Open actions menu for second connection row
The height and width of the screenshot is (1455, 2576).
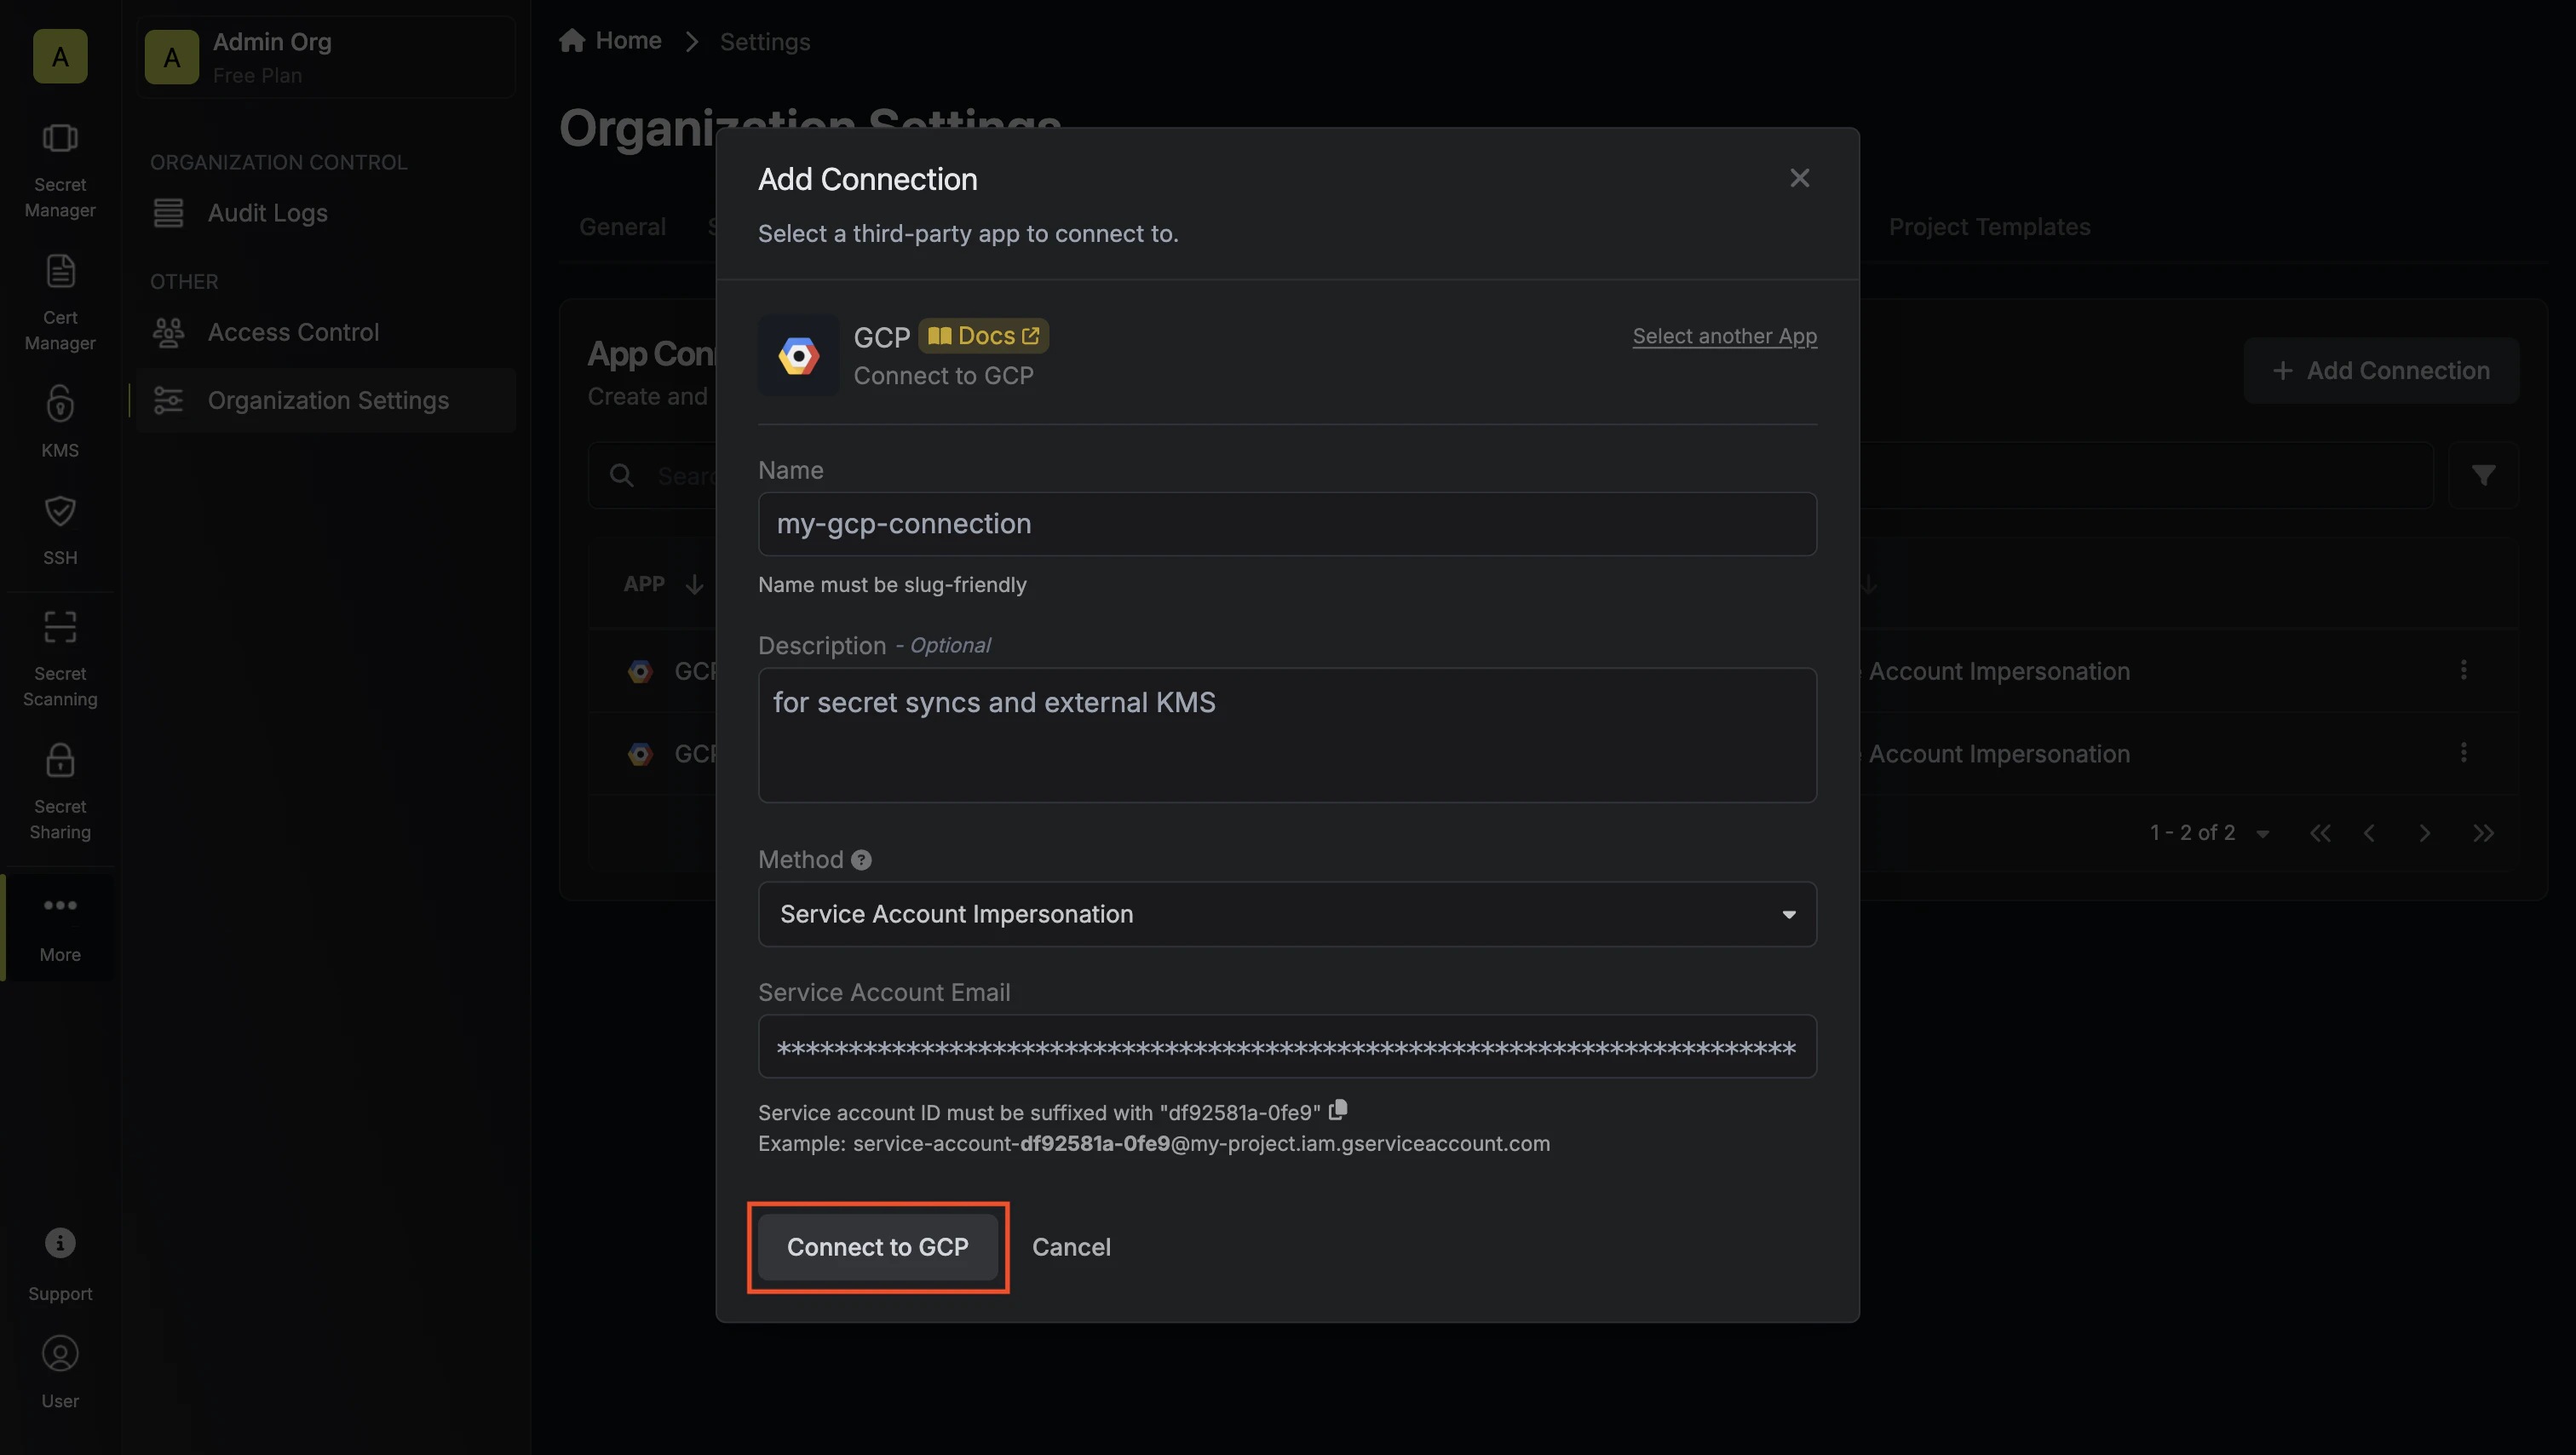coord(2463,752)
